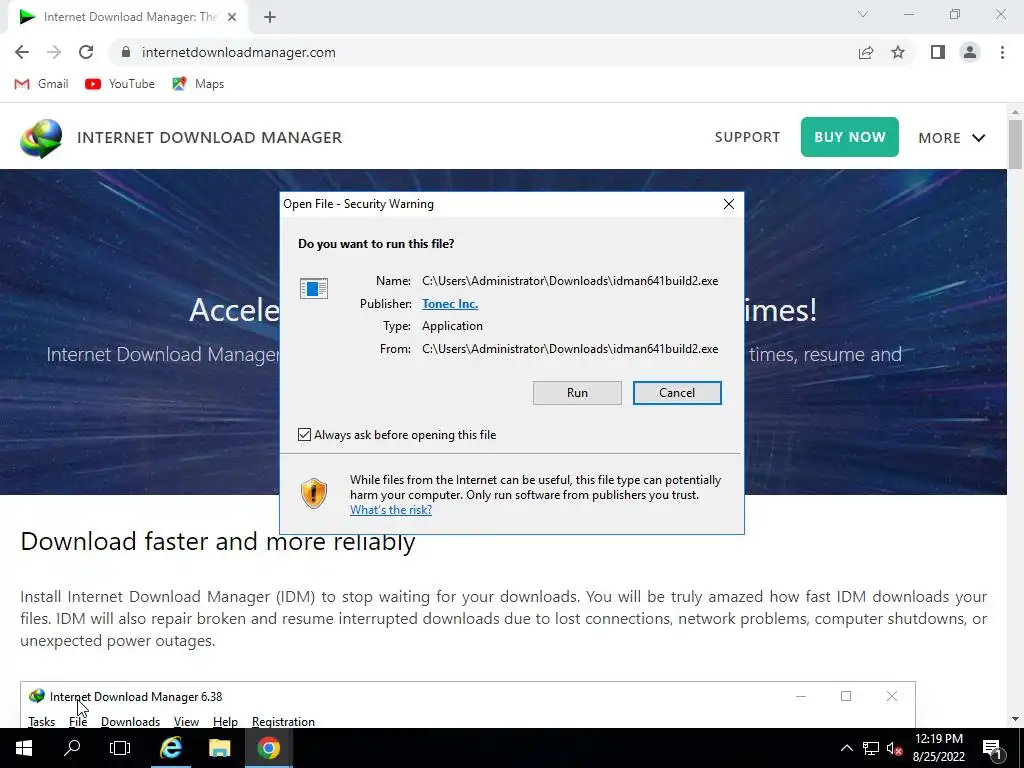Click the Tasks menu in IDM screenshot
Image resolution: width=1024 pixels, height=768 pixels.
point(41,722)
